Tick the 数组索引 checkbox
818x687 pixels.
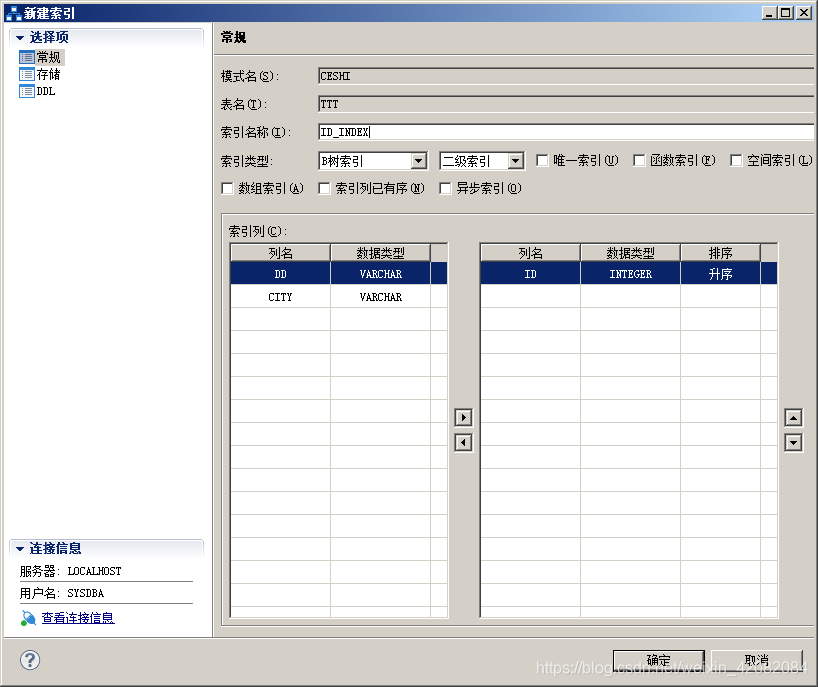227,188
